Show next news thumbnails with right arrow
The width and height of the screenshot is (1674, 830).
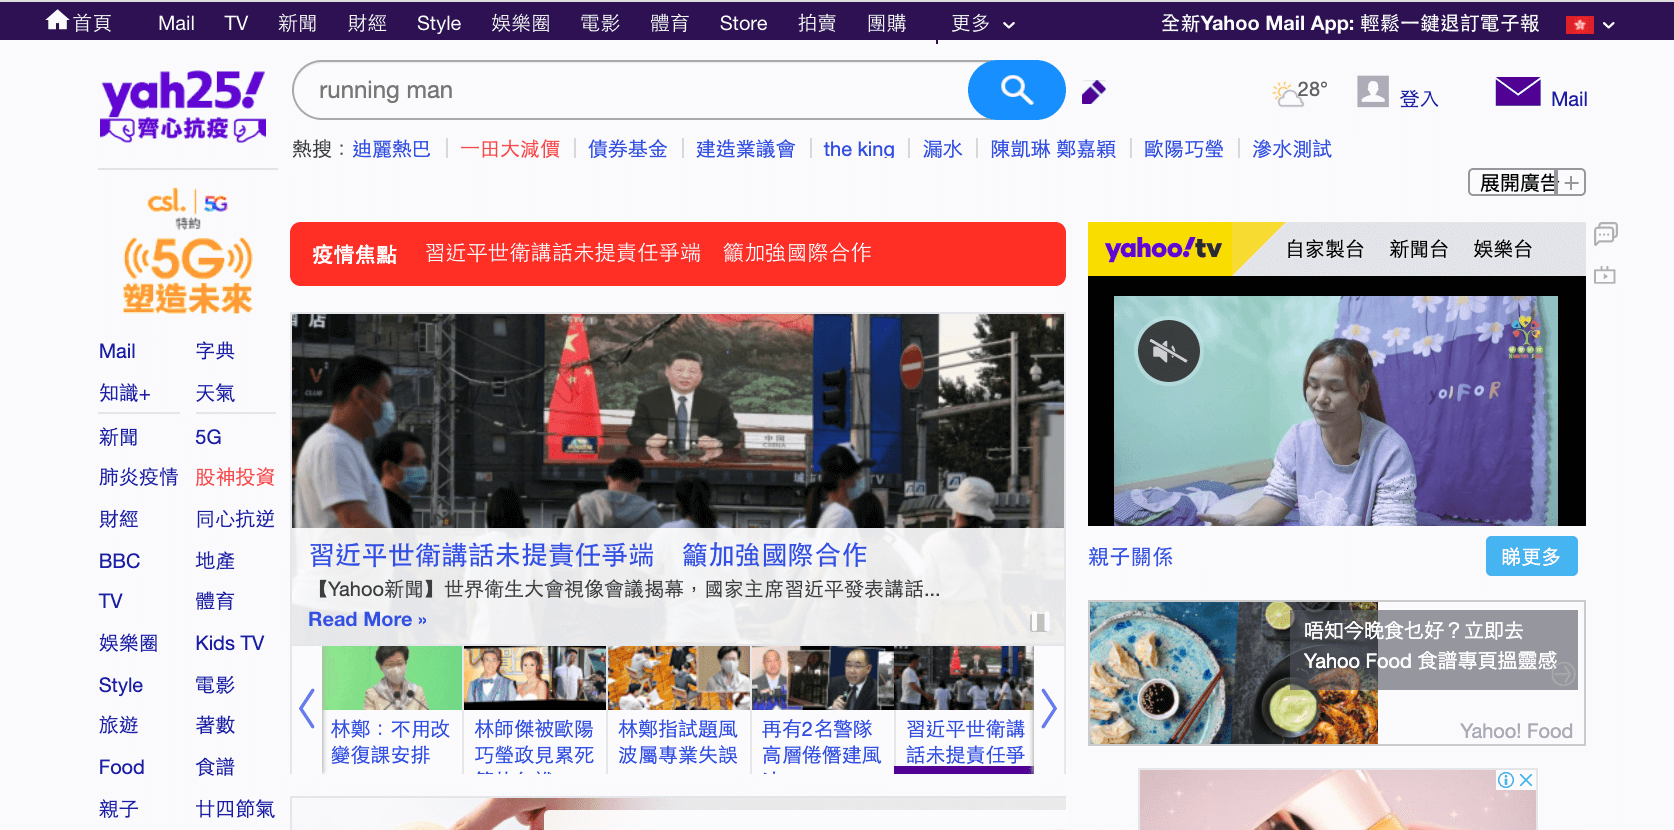pyautogui.click(x=1049, y=708)
